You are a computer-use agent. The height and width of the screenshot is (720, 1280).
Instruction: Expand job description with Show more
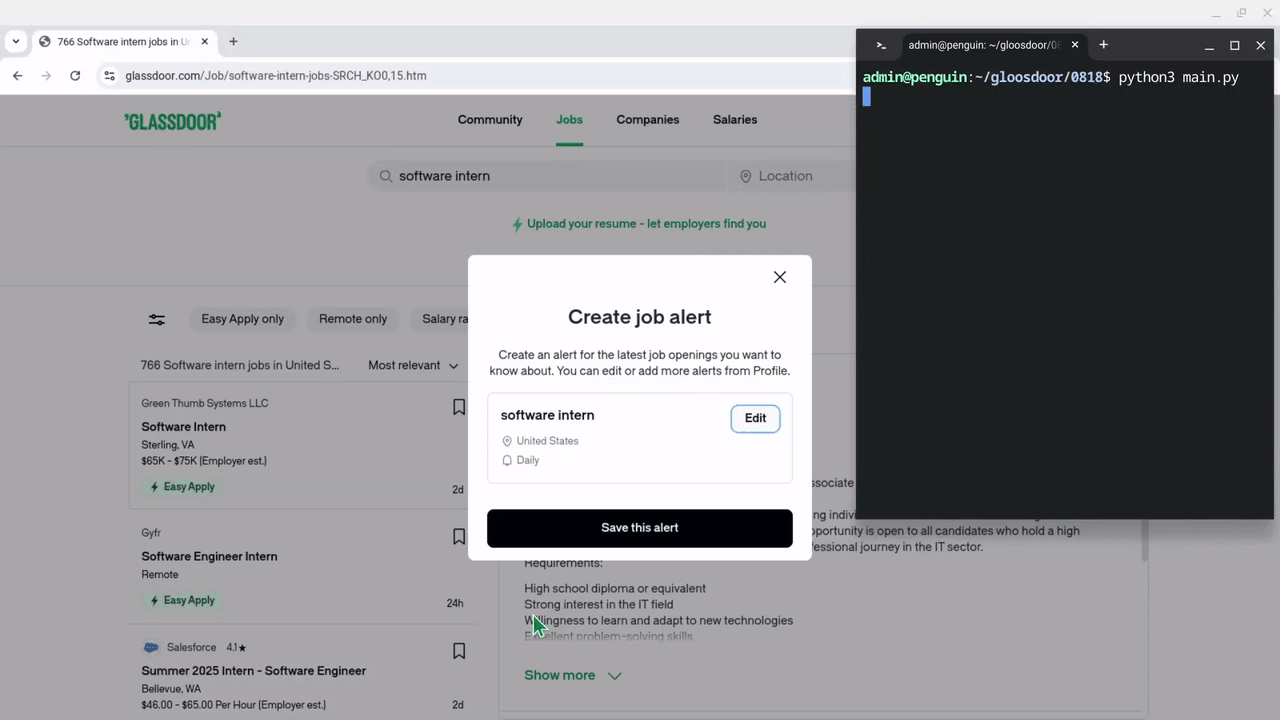[x=572, y=676]
